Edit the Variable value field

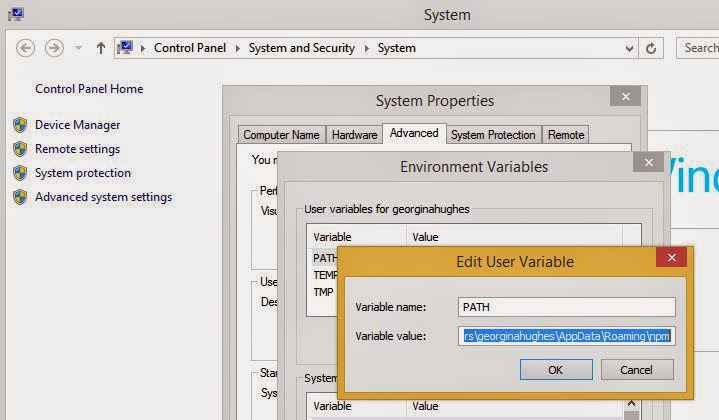tap(566, 336)
